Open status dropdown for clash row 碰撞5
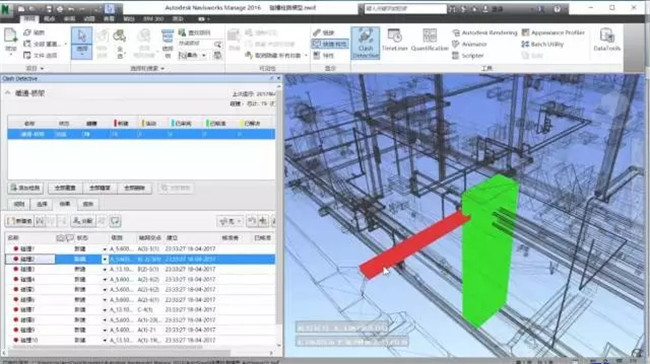The image size is (650, 364). point(104,290)
